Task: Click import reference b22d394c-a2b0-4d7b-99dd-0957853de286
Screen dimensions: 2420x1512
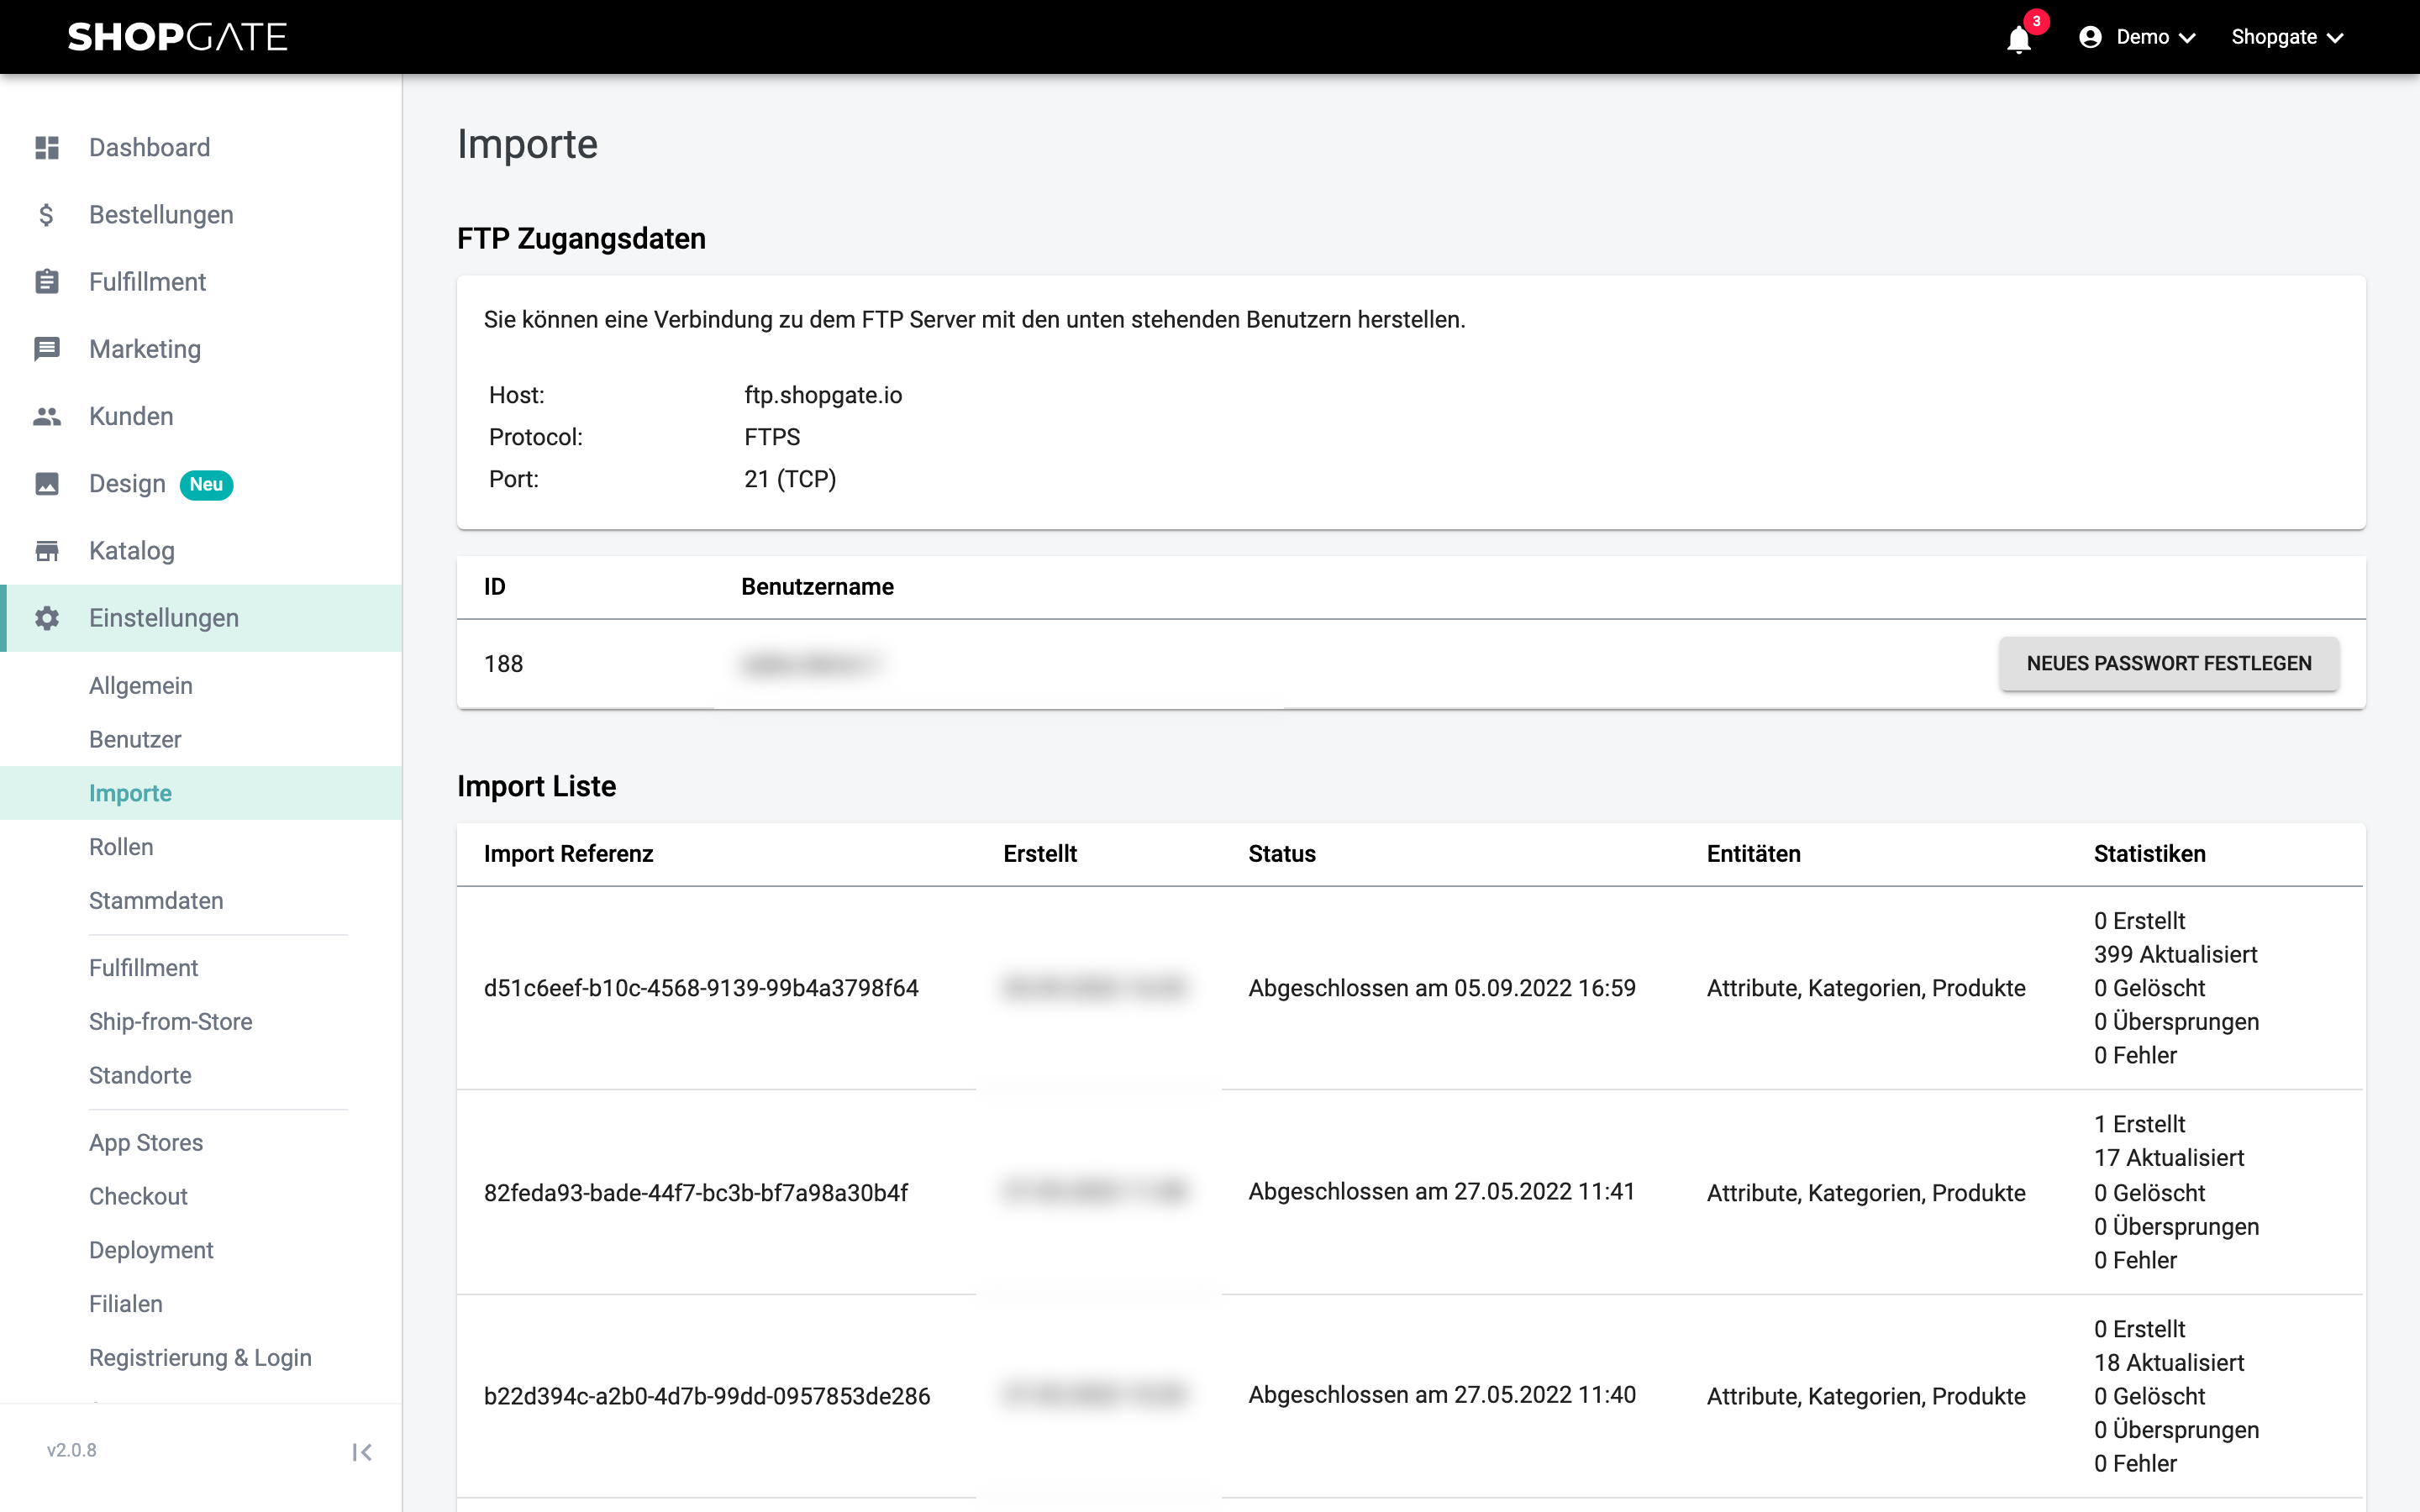Action: point(707,1396)
